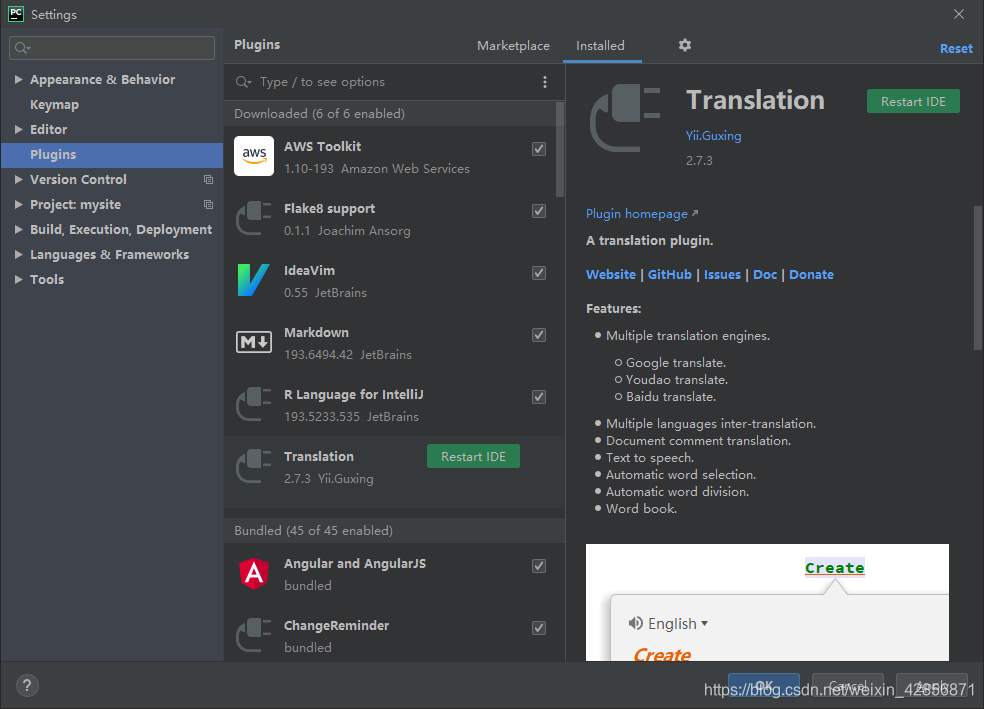Open the Doc link
Screen dimensions: 984x709
(765, 275)
